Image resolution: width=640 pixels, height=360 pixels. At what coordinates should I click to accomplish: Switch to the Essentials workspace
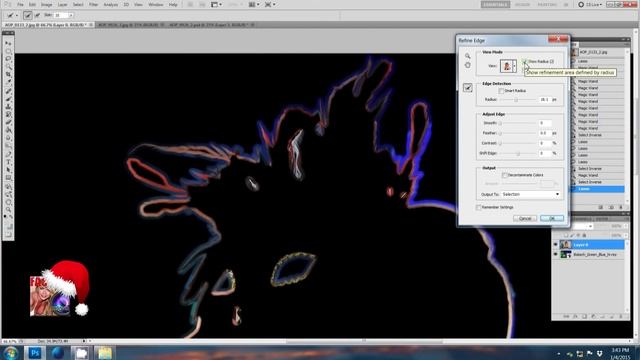495,4
